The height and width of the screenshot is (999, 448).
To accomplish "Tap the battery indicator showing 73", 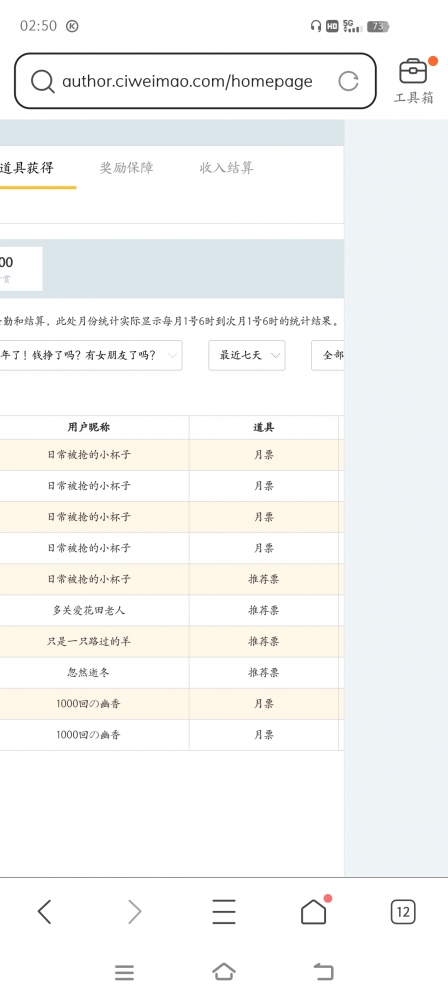I will click(x=378, y=26).
